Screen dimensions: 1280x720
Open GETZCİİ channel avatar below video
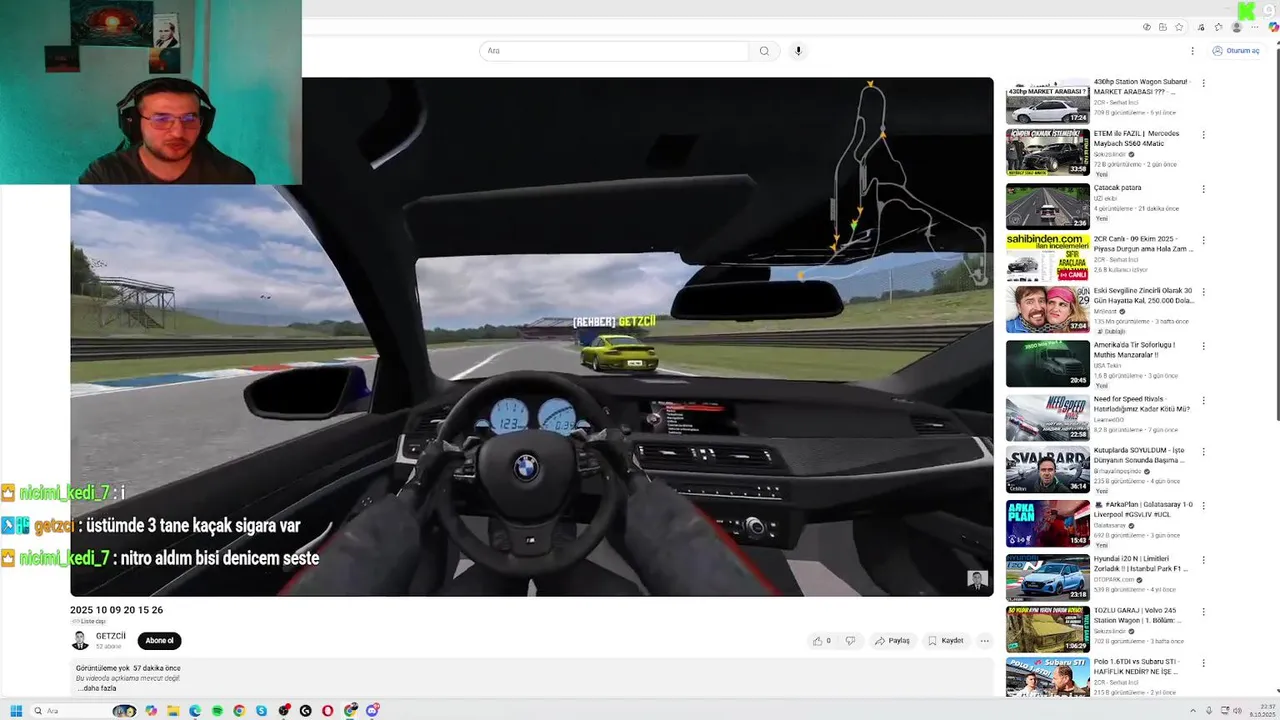80,641
